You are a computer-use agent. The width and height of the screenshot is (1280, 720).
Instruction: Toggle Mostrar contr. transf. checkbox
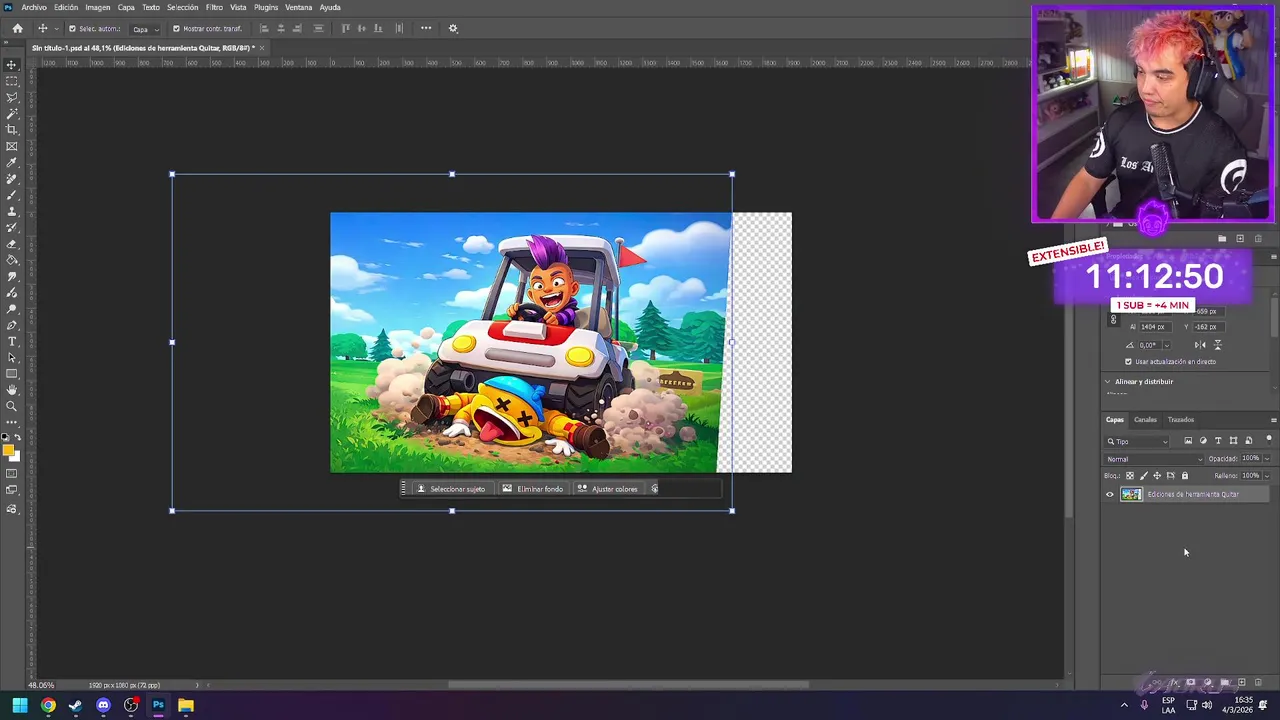(x=176, y=29)
